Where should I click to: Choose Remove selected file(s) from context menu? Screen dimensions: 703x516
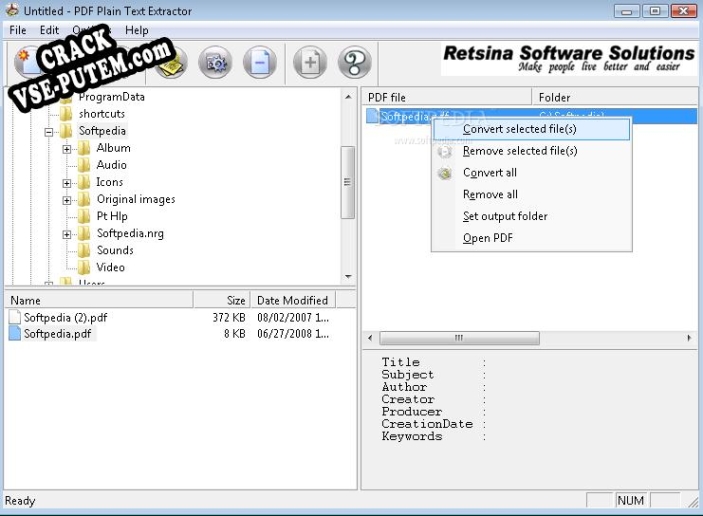(531, 151)
